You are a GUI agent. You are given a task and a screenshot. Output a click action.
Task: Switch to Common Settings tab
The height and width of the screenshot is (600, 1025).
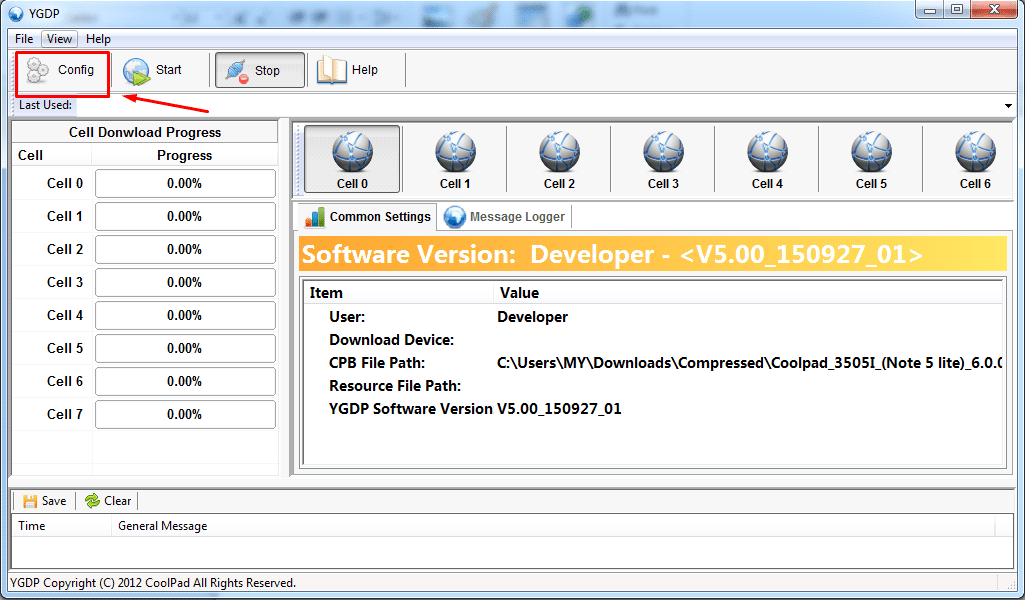[367, 216]
